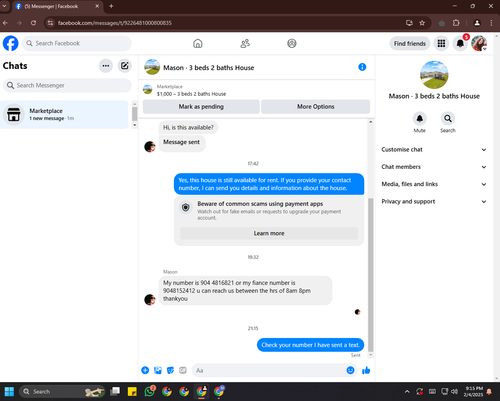Search in conversation magnifier icon
The width and height of the screenshot is (500, 401).
click(448, 118)
